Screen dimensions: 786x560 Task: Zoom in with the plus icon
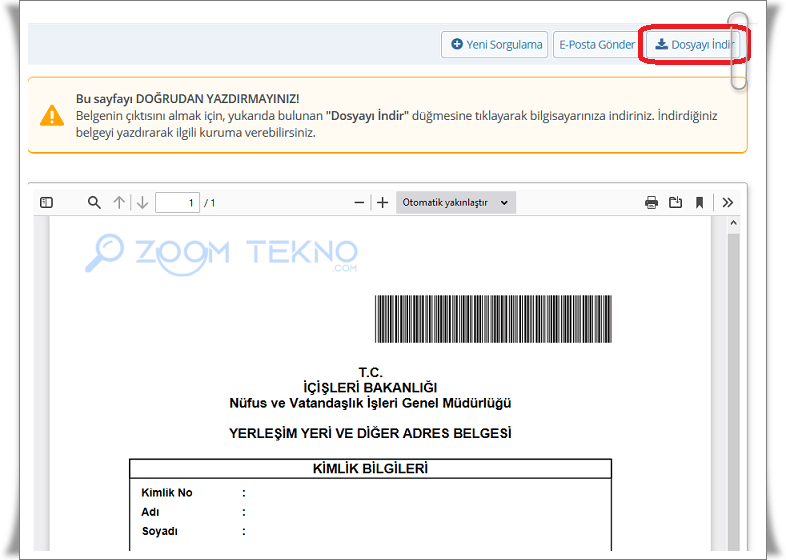(x=382, y=203)
